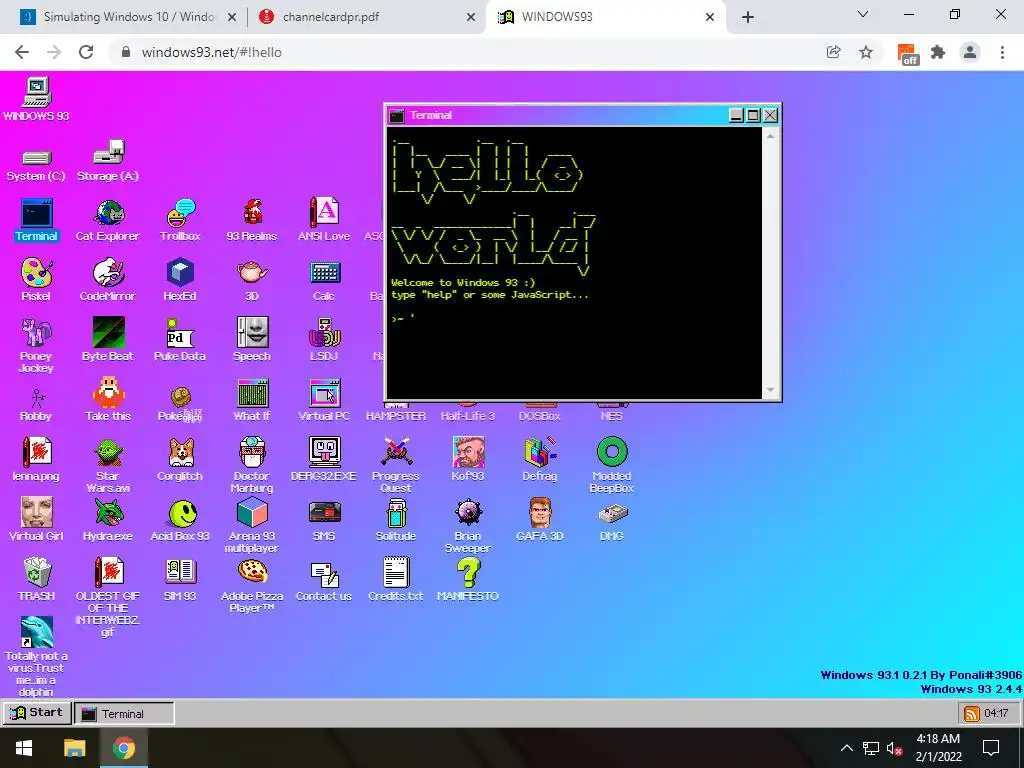Launch the GAFA 3D icon

click(539, 513)
